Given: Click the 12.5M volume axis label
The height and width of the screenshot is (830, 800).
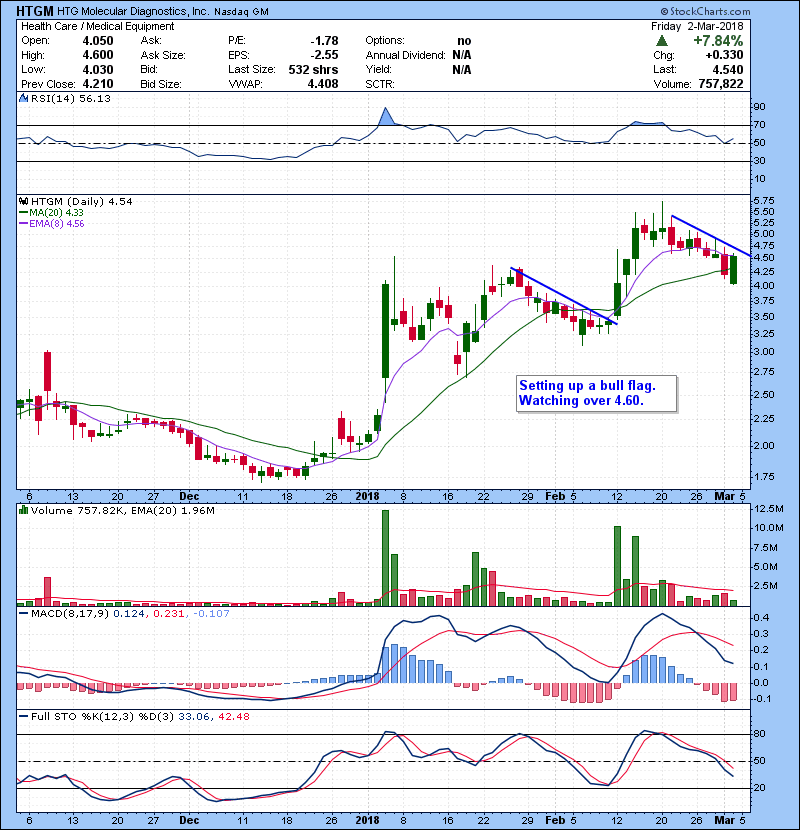Looking at the screenshot, I should tap(768, 509).
